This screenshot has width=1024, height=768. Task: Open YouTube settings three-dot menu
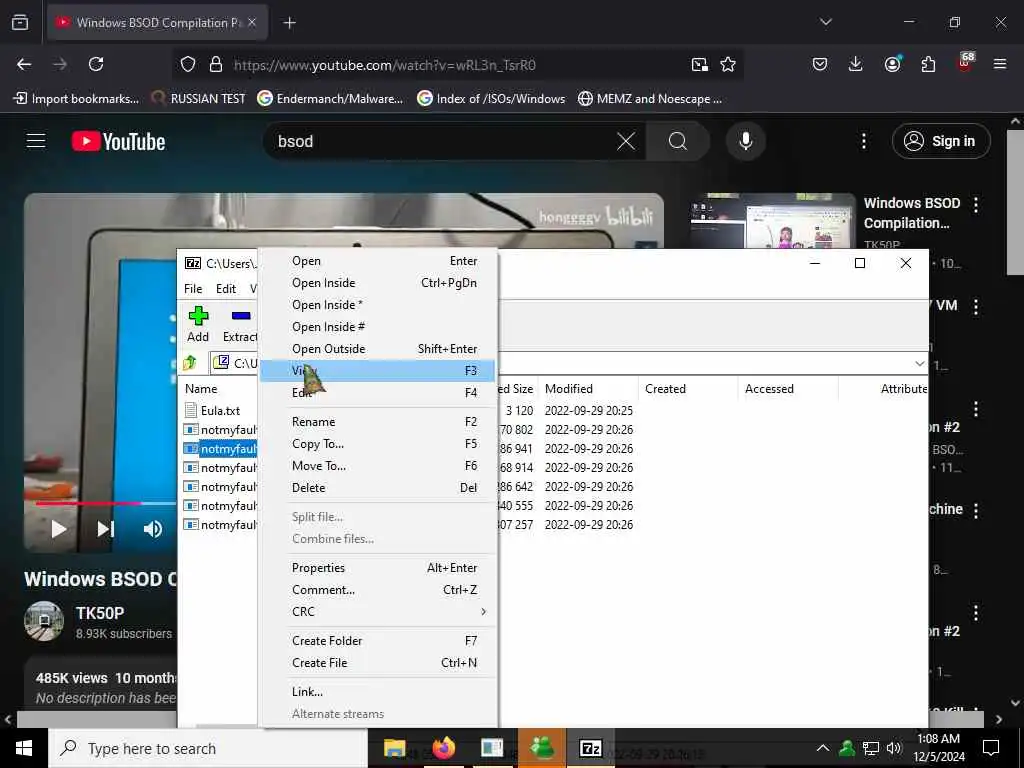pyautogui.click(x=863, y=141)
